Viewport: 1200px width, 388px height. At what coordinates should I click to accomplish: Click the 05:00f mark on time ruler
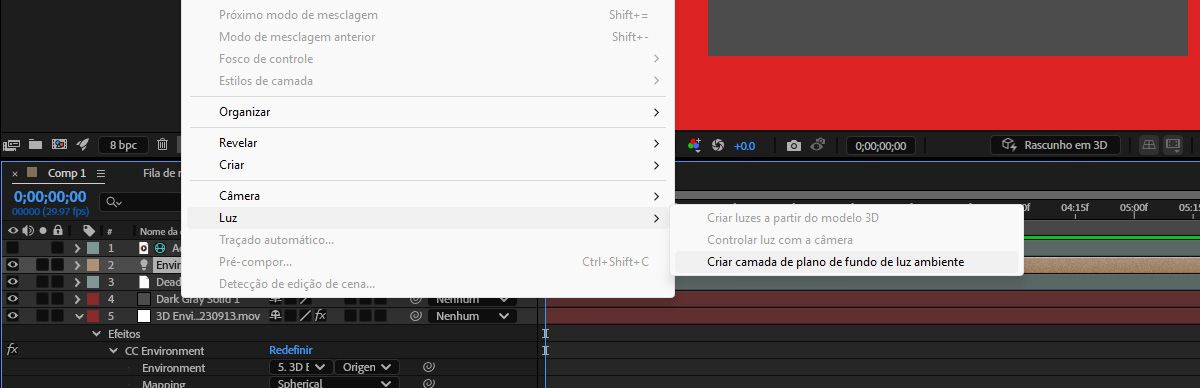click(x=1134, y=208)
